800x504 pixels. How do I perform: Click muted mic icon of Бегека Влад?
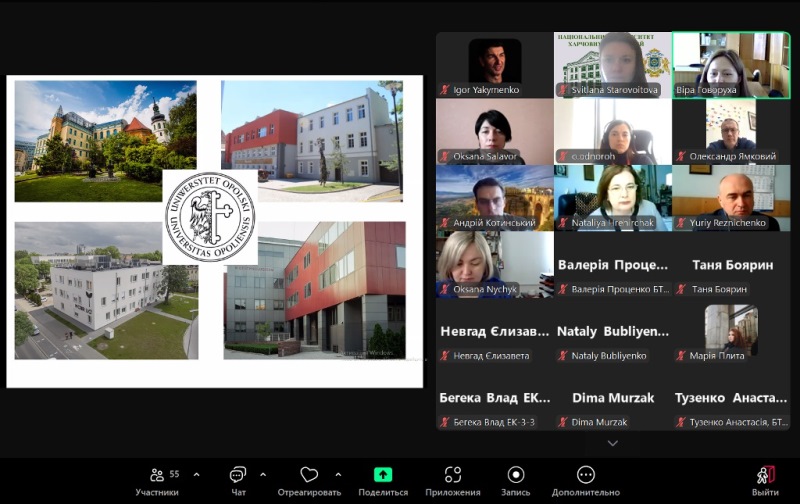[445, 422]
